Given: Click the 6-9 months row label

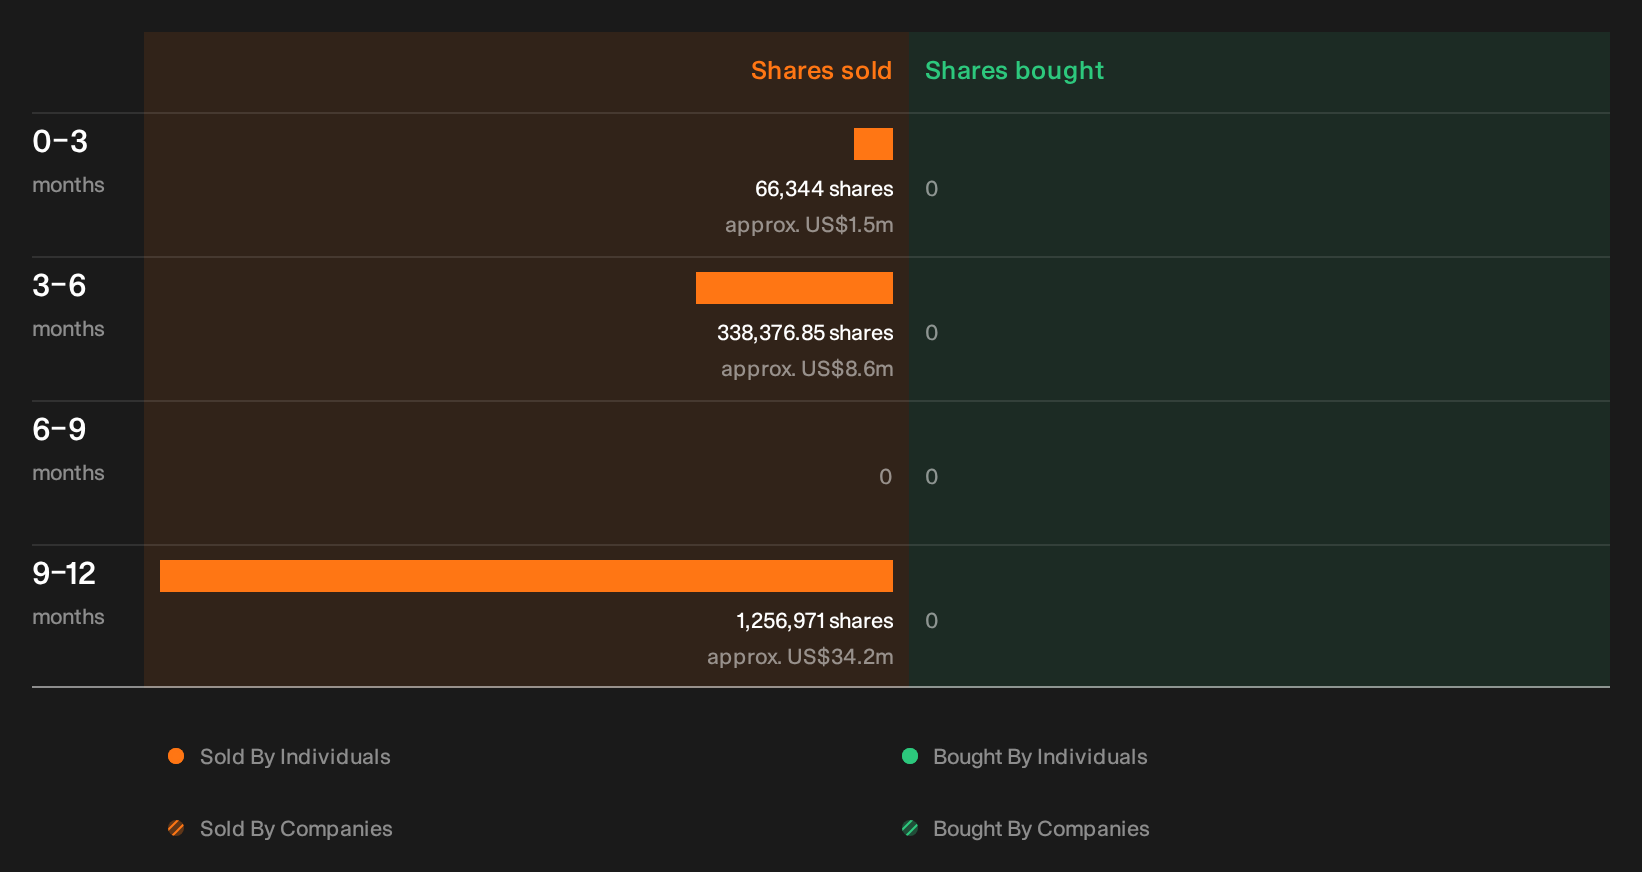Looking at the screenshot, I should point(68,448).
